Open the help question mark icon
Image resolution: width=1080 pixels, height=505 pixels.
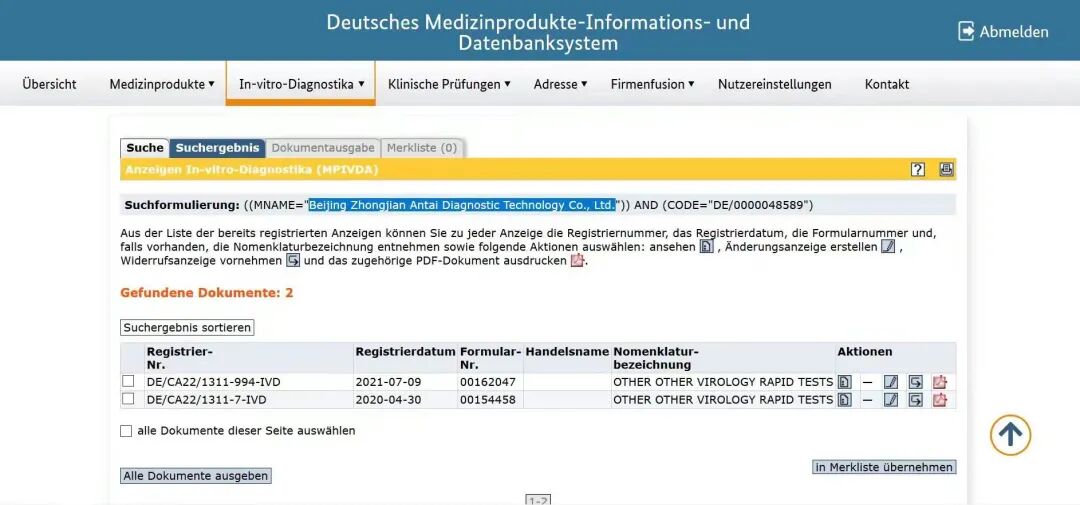[917, 169]
